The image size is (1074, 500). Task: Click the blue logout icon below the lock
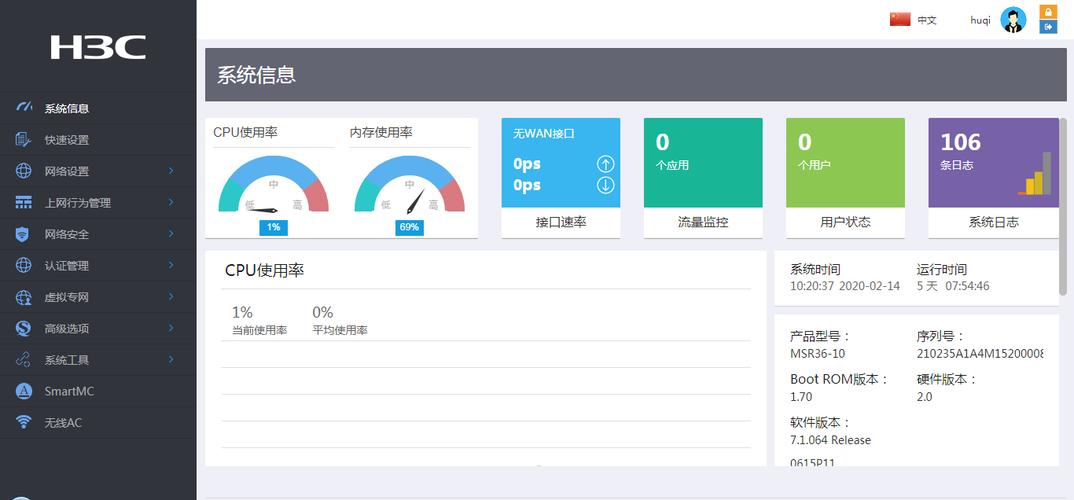pyautogui.click(x=1049, y=27)
